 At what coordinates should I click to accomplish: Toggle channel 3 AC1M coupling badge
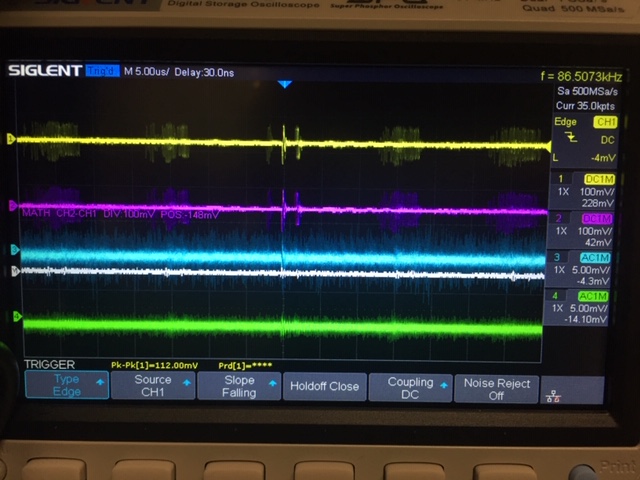tap(595, 256)
